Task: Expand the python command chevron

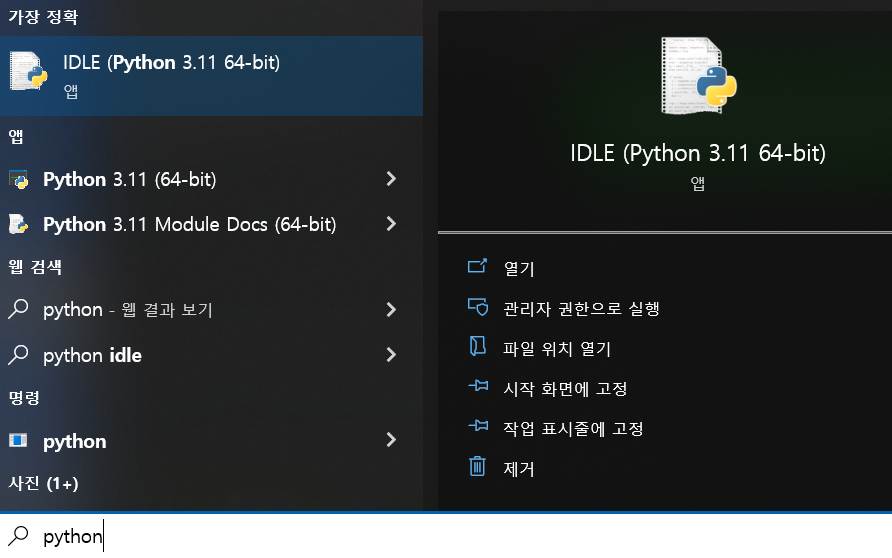Action: pyautogui.click(x=391, y=439)
